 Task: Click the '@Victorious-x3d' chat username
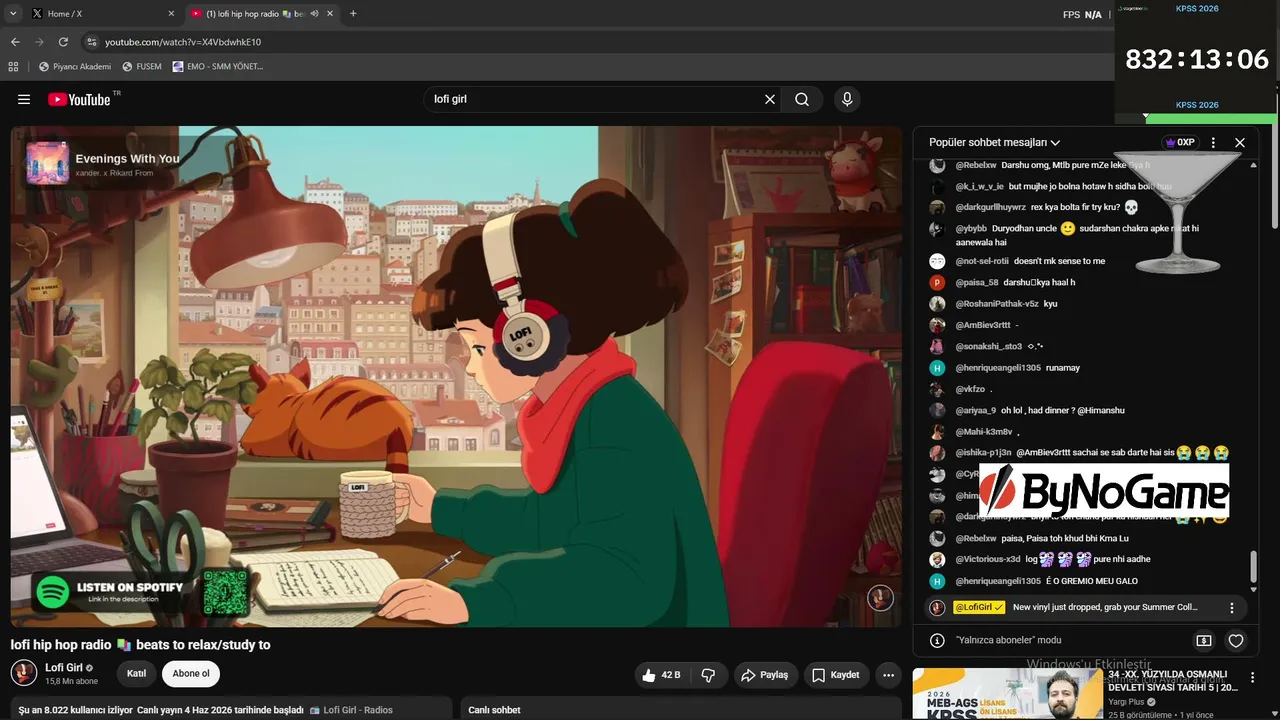988,559
